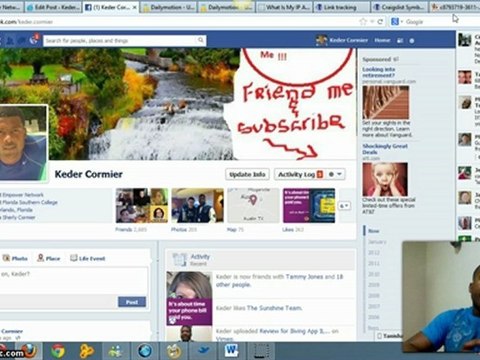Screen dimensions: 480x360
Task: Open Tammy Jones link in activity
Action: click(304, 277)
